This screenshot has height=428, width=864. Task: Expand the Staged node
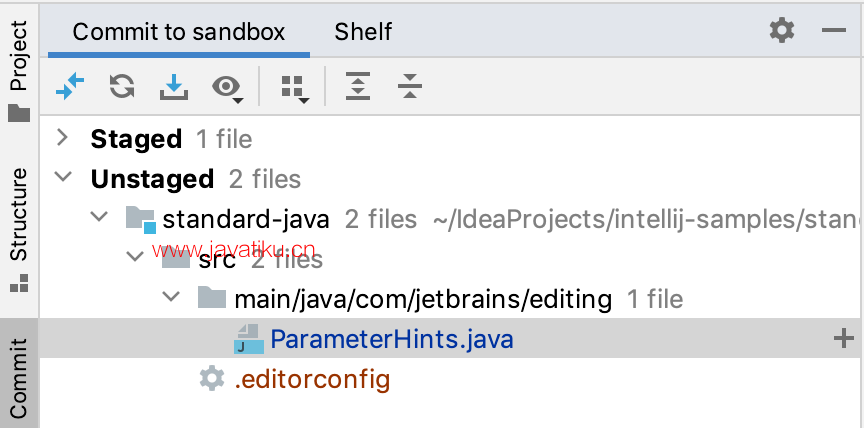62,138
